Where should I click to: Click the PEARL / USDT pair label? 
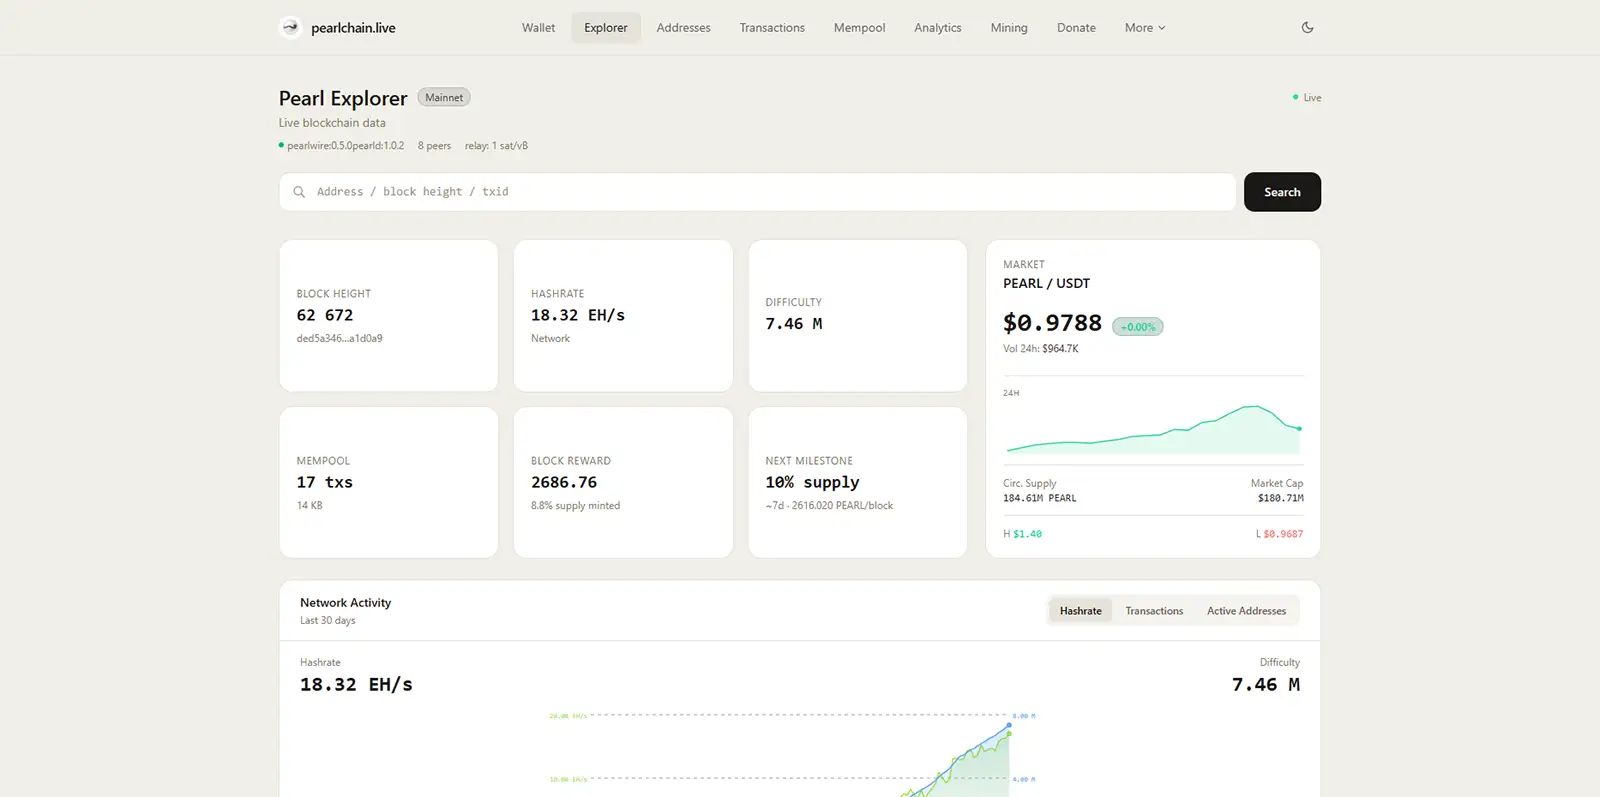(1046, 283)
